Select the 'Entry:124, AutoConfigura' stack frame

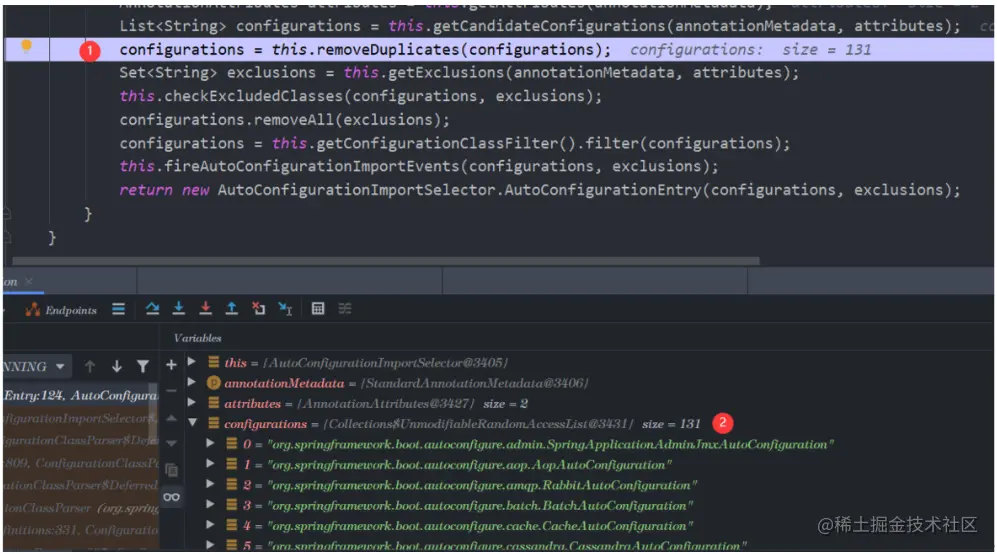click(x=80, y=396)
